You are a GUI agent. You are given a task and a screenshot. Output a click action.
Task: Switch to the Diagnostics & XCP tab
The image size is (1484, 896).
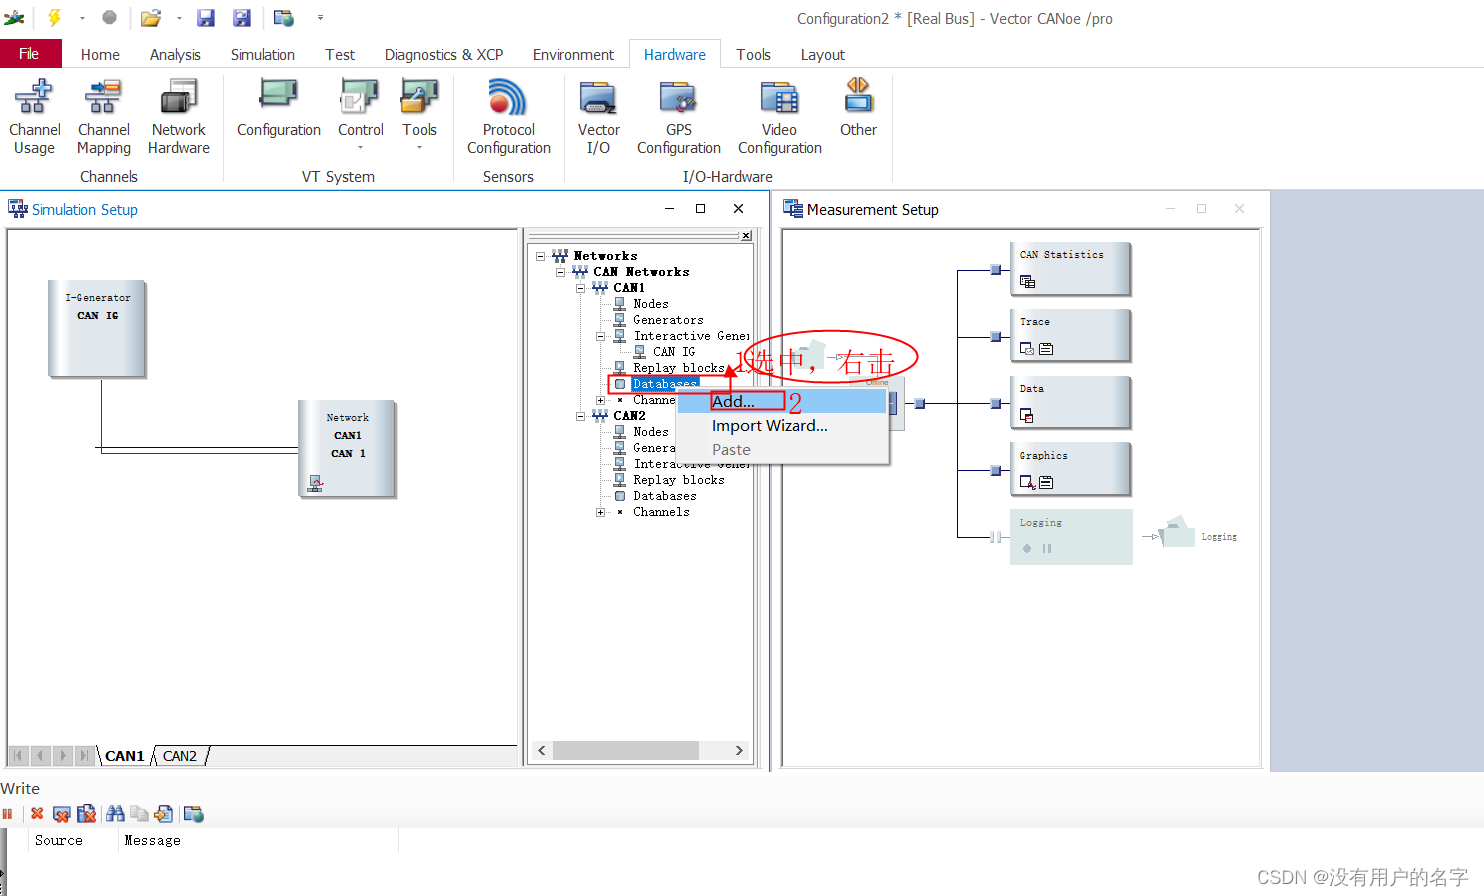click(444, 55)
